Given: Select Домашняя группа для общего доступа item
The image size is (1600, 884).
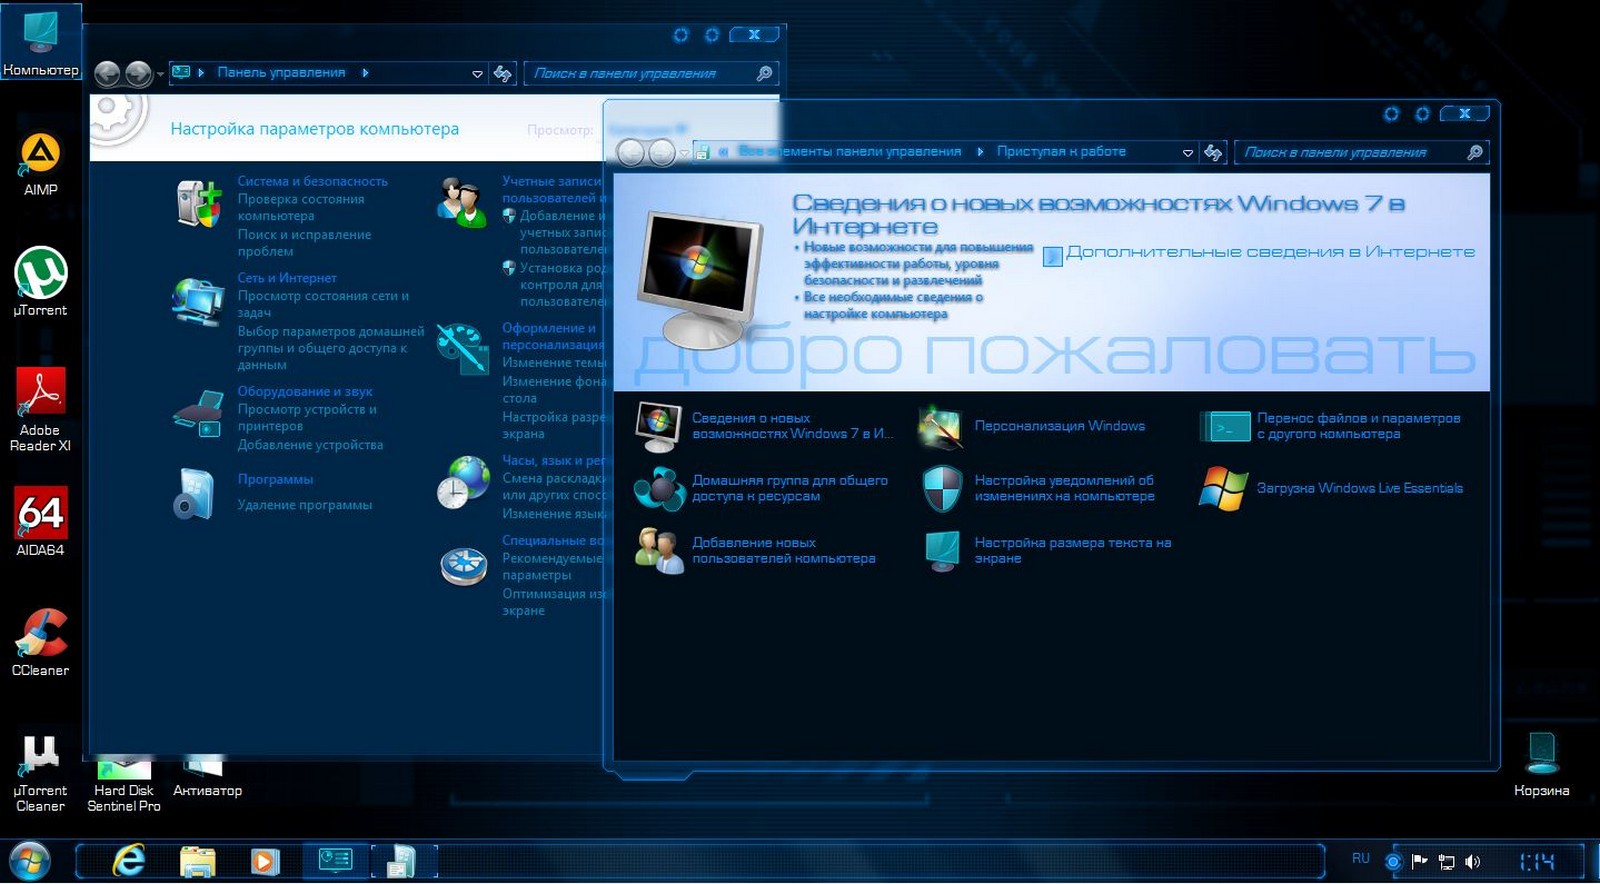Looking at the screenshot, I should click(762, 488).
